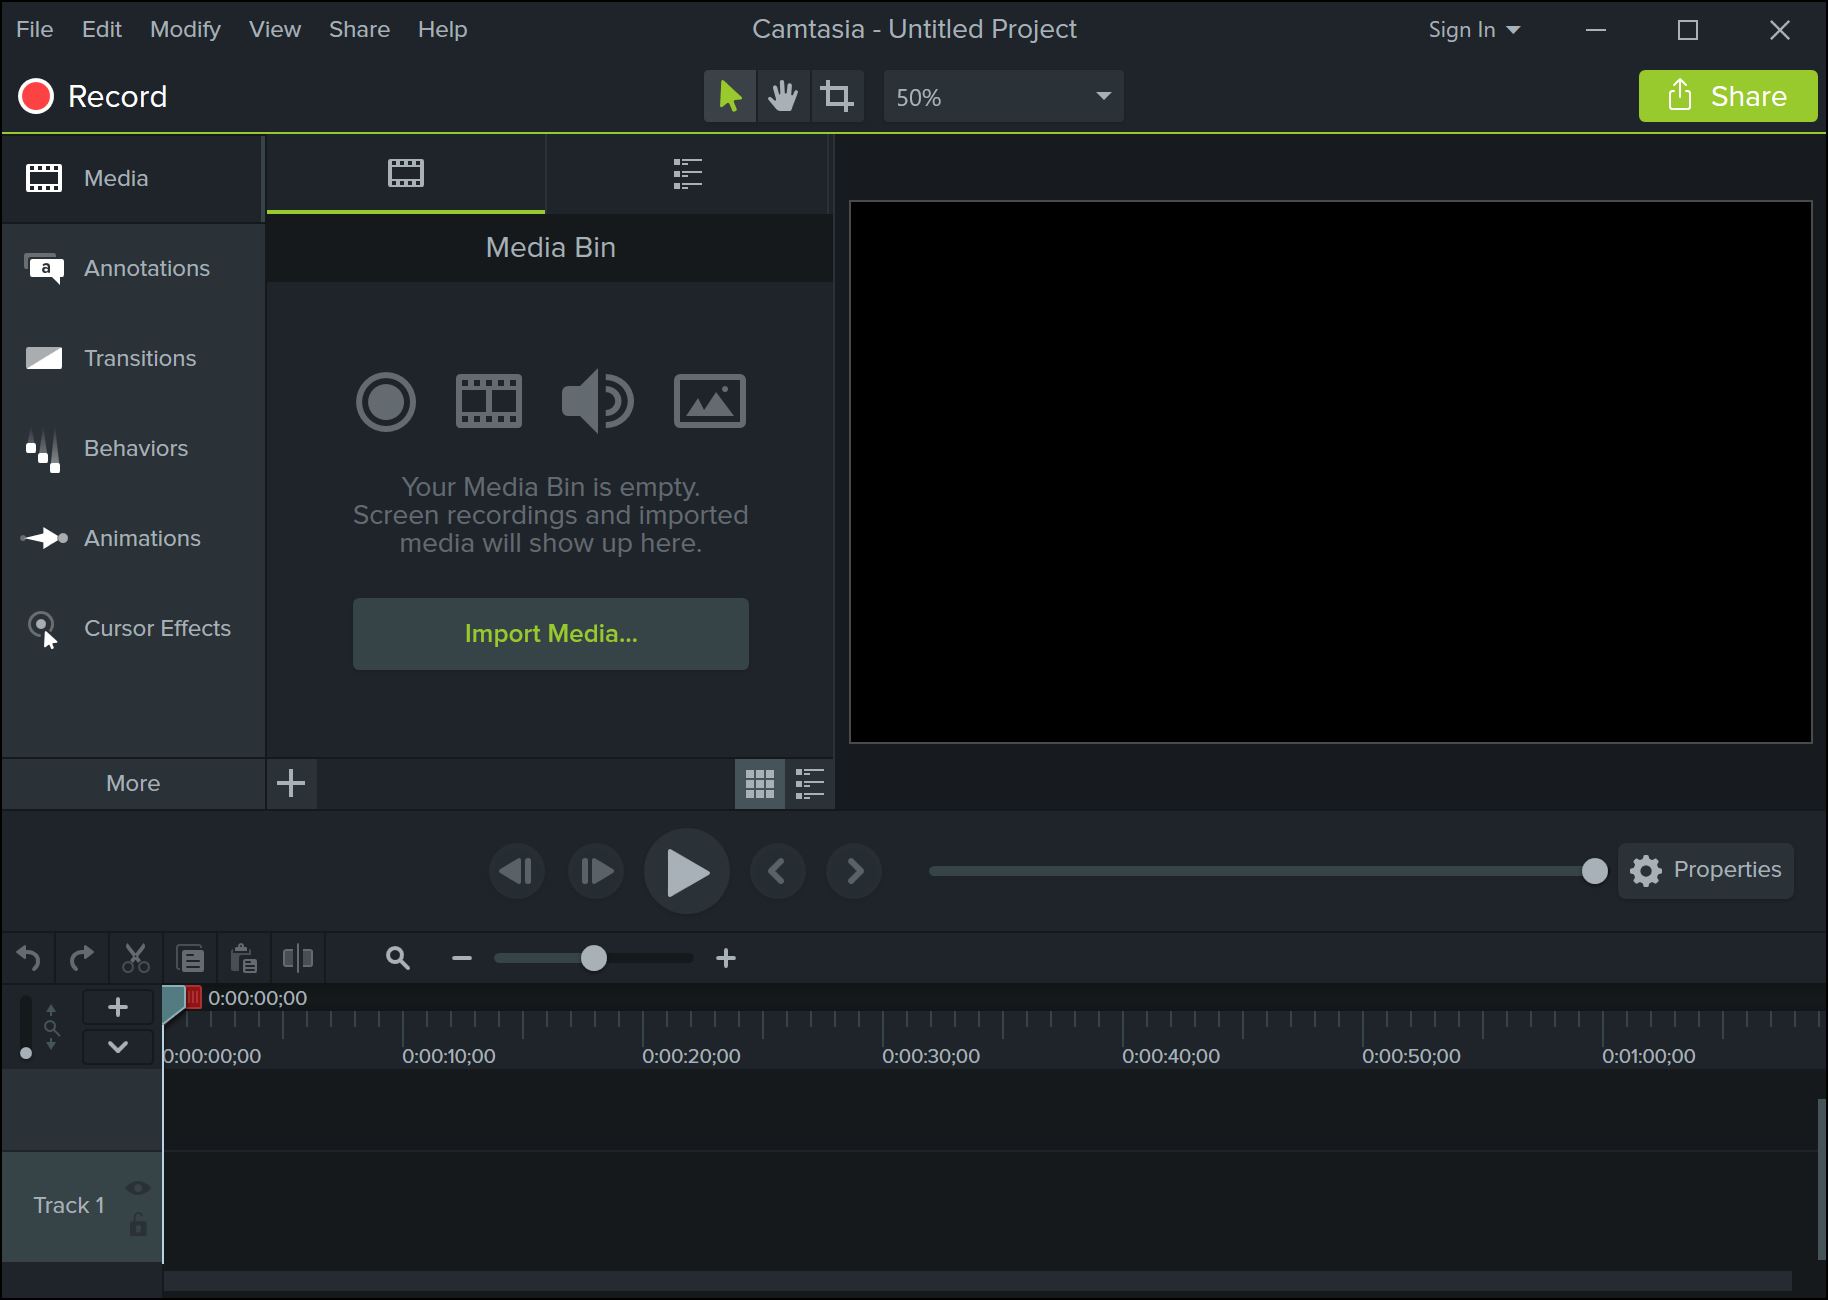Select the Crop tool
The height and width of the screenshot is (1300, 1828).
837,95
